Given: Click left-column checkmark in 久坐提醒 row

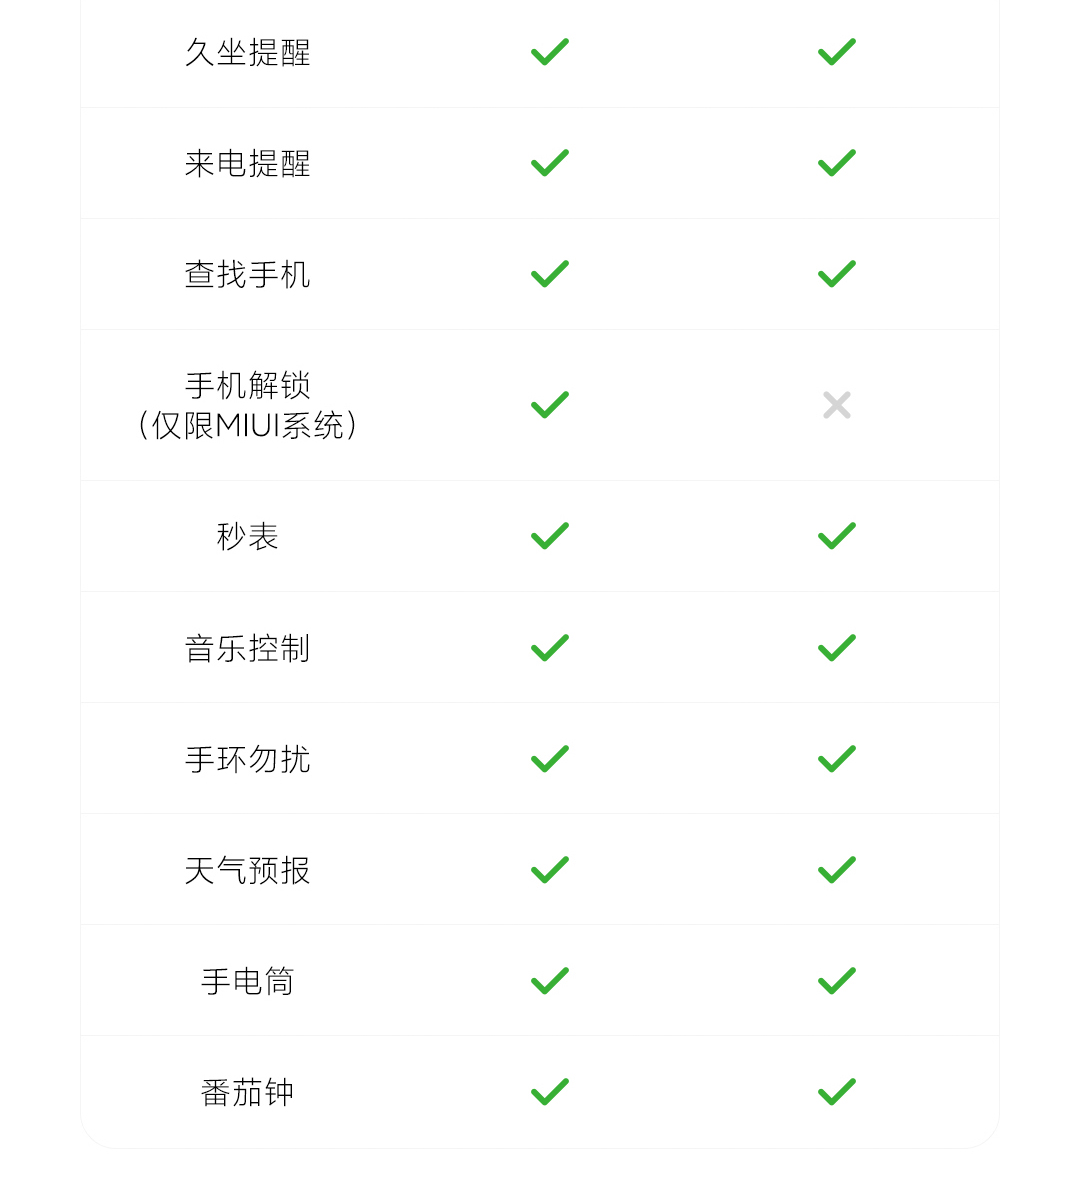Looking at the screenshot, I should [x=549, y=52].
